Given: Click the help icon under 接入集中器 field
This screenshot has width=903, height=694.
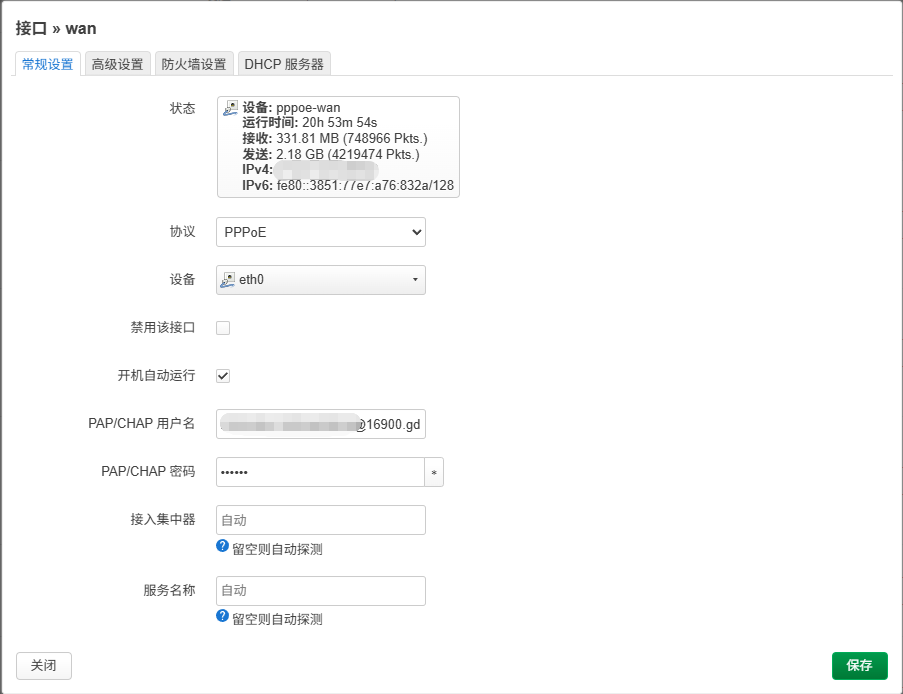Looking at the screenshot, I should [223, 546].
